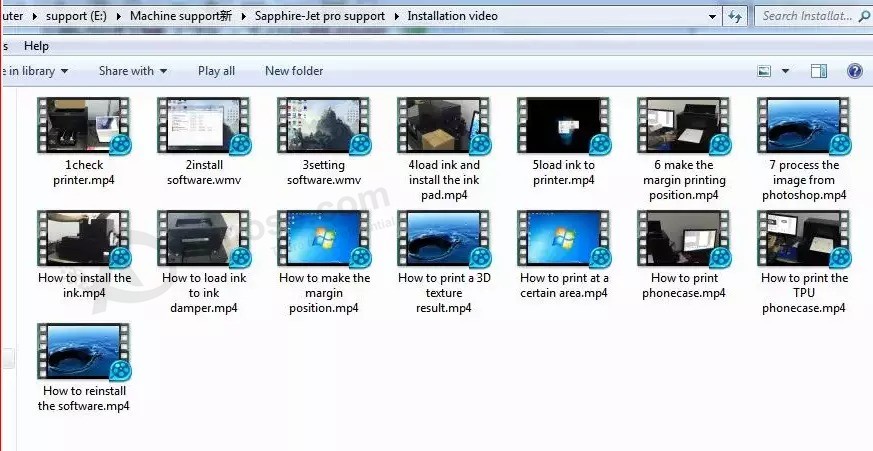Click the Installation video breadcrumb
The width and height of the screenshot is (873, 451).
[x=453, y=16]
